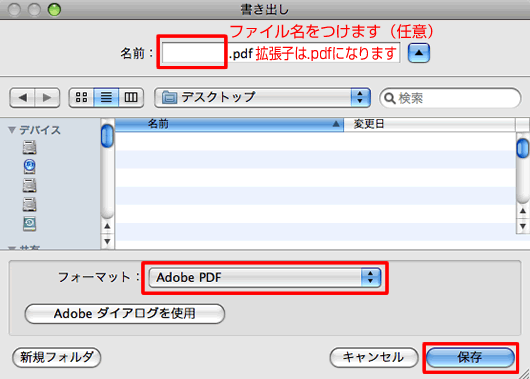Viewport: 530px width, 379px height.
Task: Click the green zoom window button
Action: [54, 10]
